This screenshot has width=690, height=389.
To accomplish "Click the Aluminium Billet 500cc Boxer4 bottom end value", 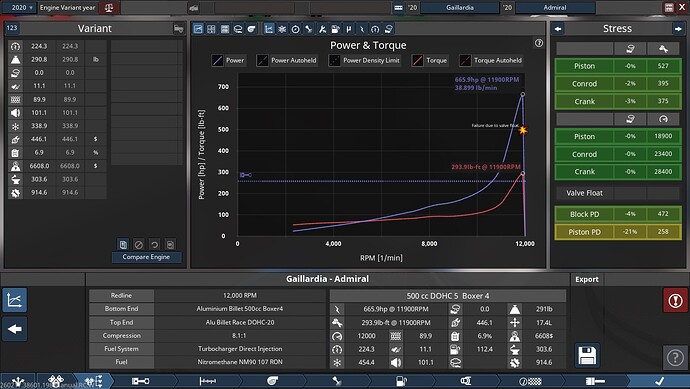I will 240,308.
